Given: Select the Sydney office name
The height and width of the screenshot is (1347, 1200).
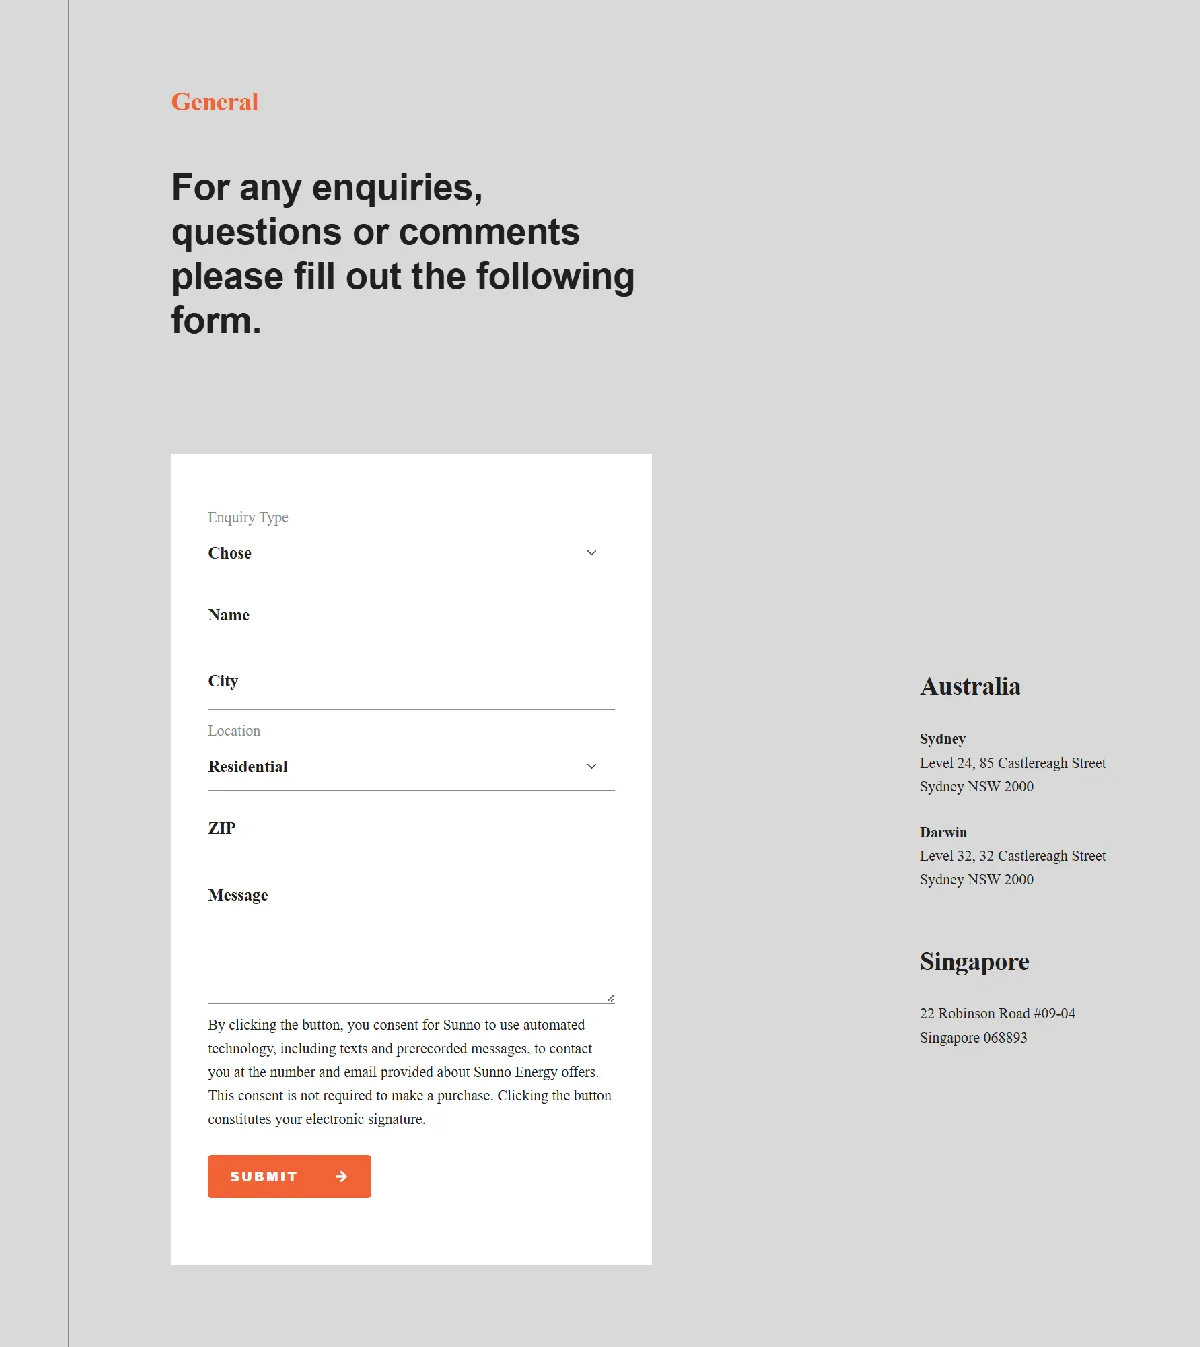Looking at the screenshot, I should (x=943, y=739).
